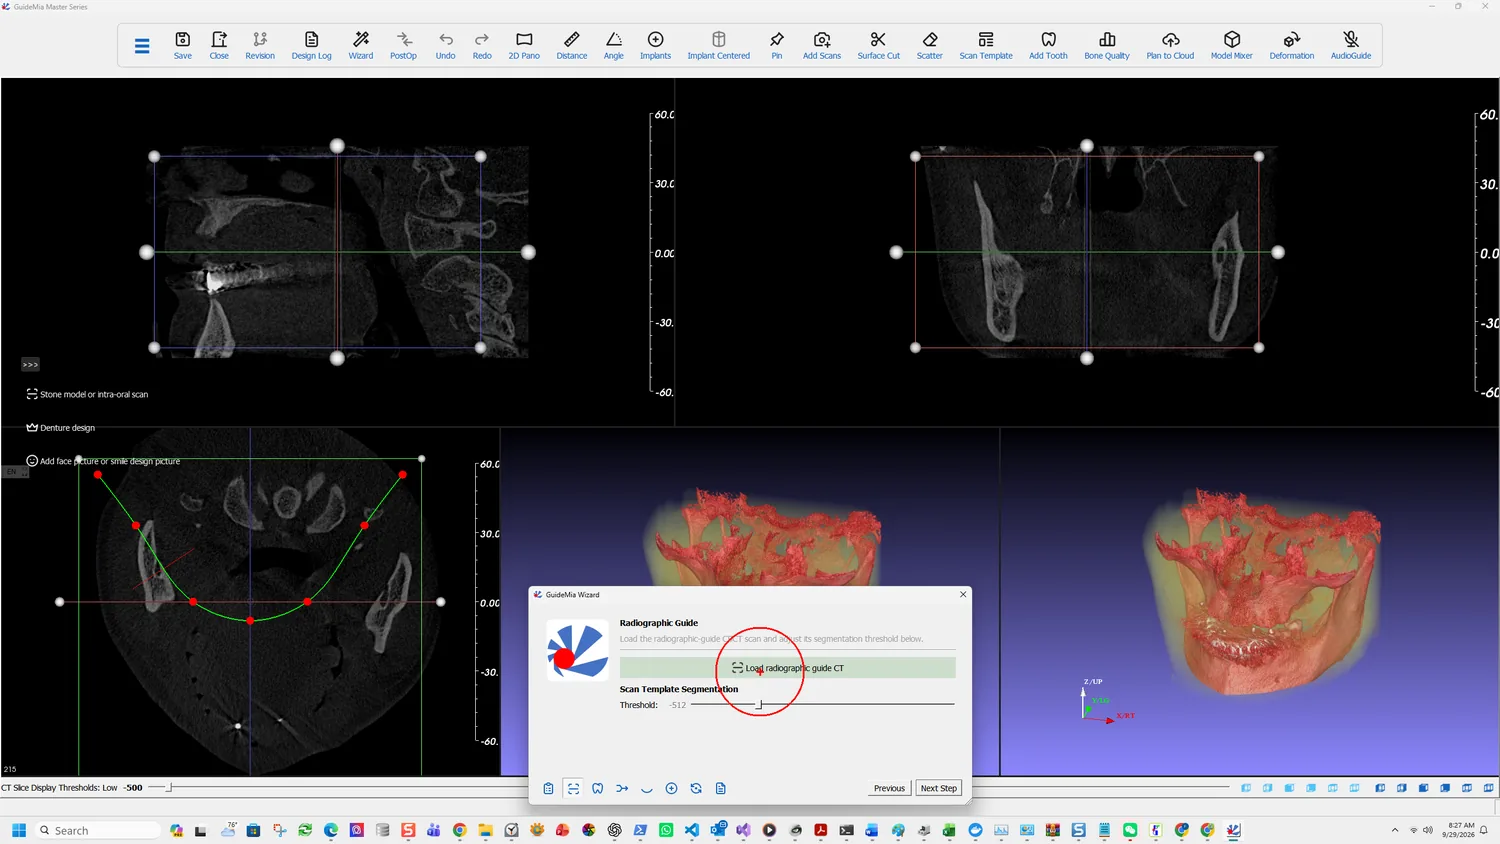Select wizard circled-plus implant step icon

click(x=671, y=789)
